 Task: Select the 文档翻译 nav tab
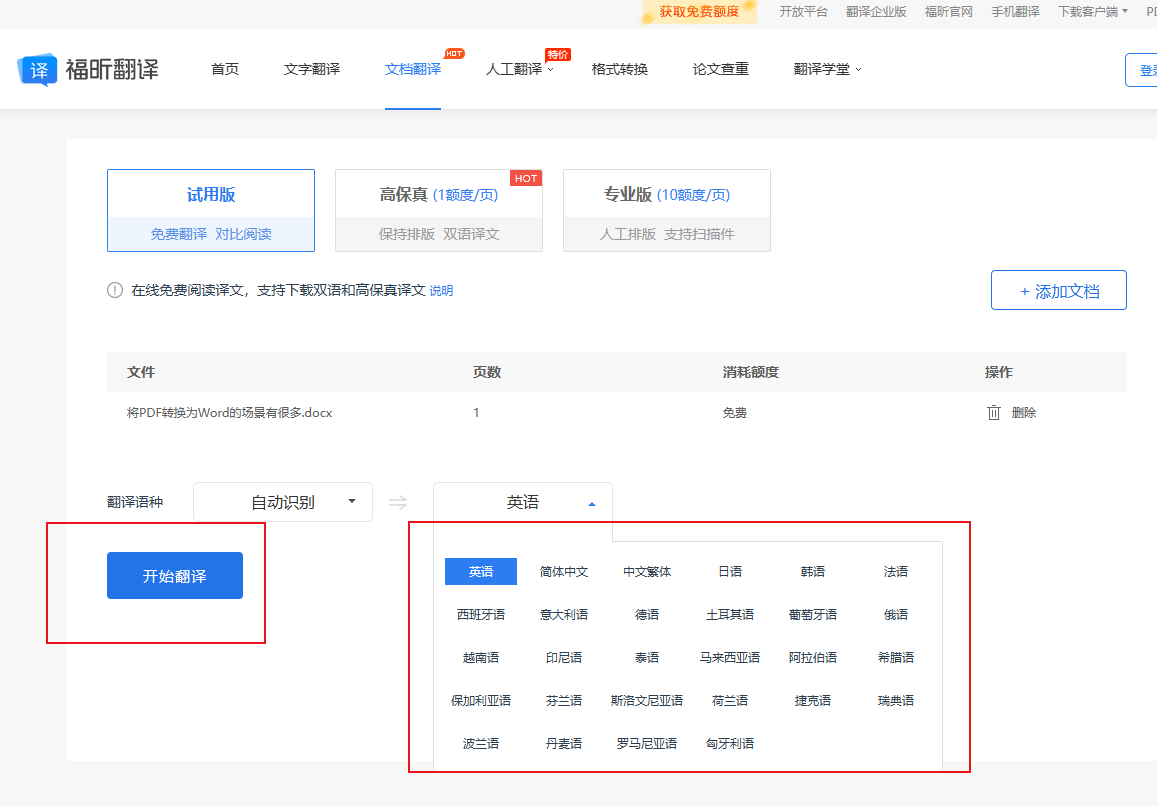click(x=412, y=69)
